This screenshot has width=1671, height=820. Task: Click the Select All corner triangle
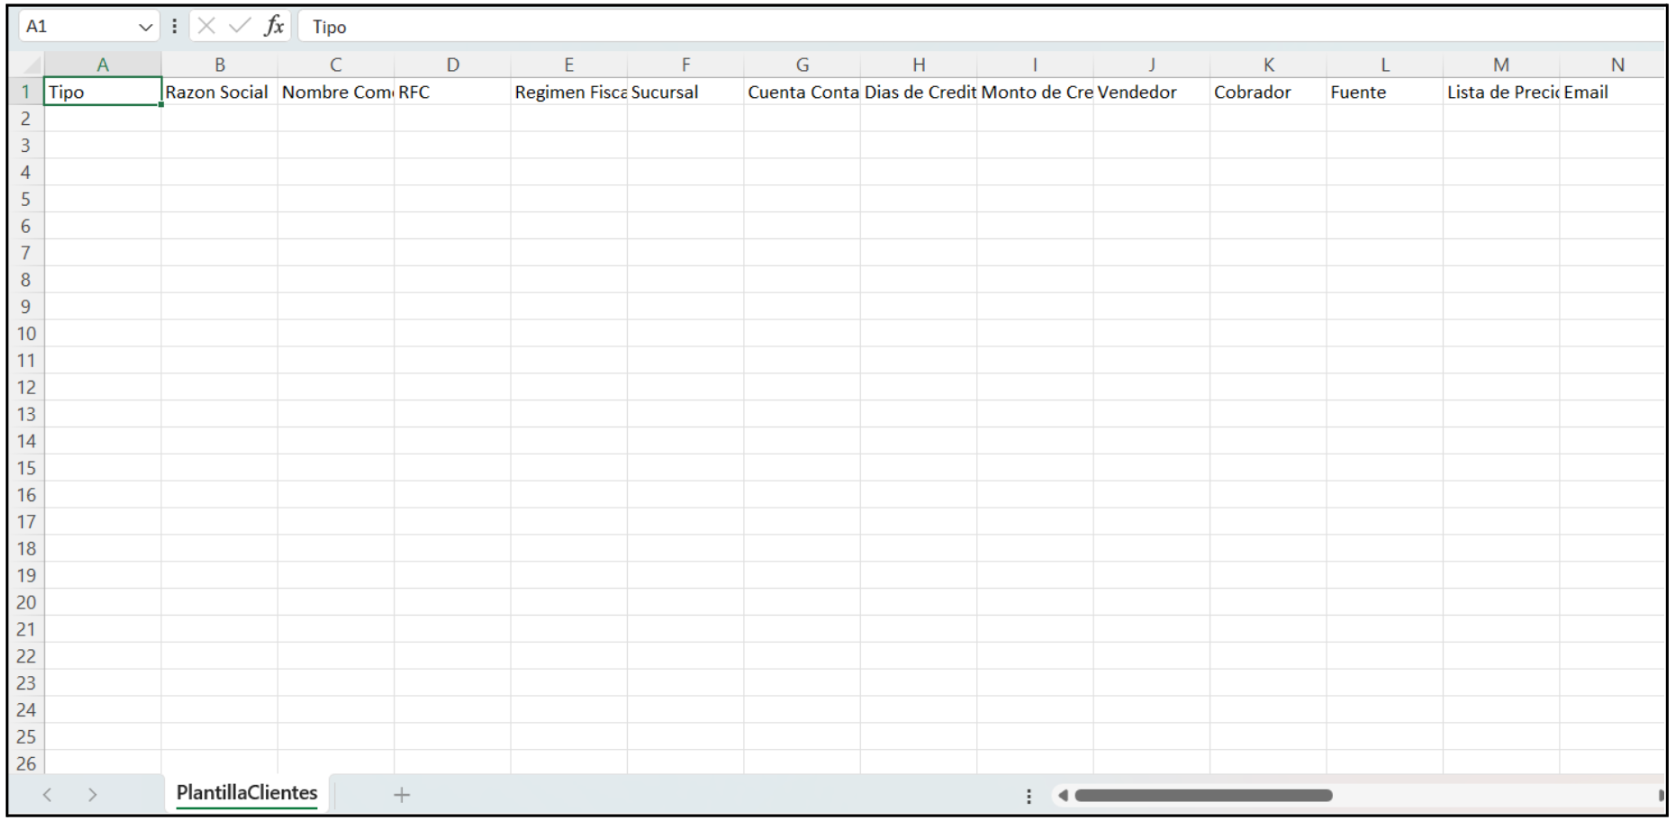(31, 65)
